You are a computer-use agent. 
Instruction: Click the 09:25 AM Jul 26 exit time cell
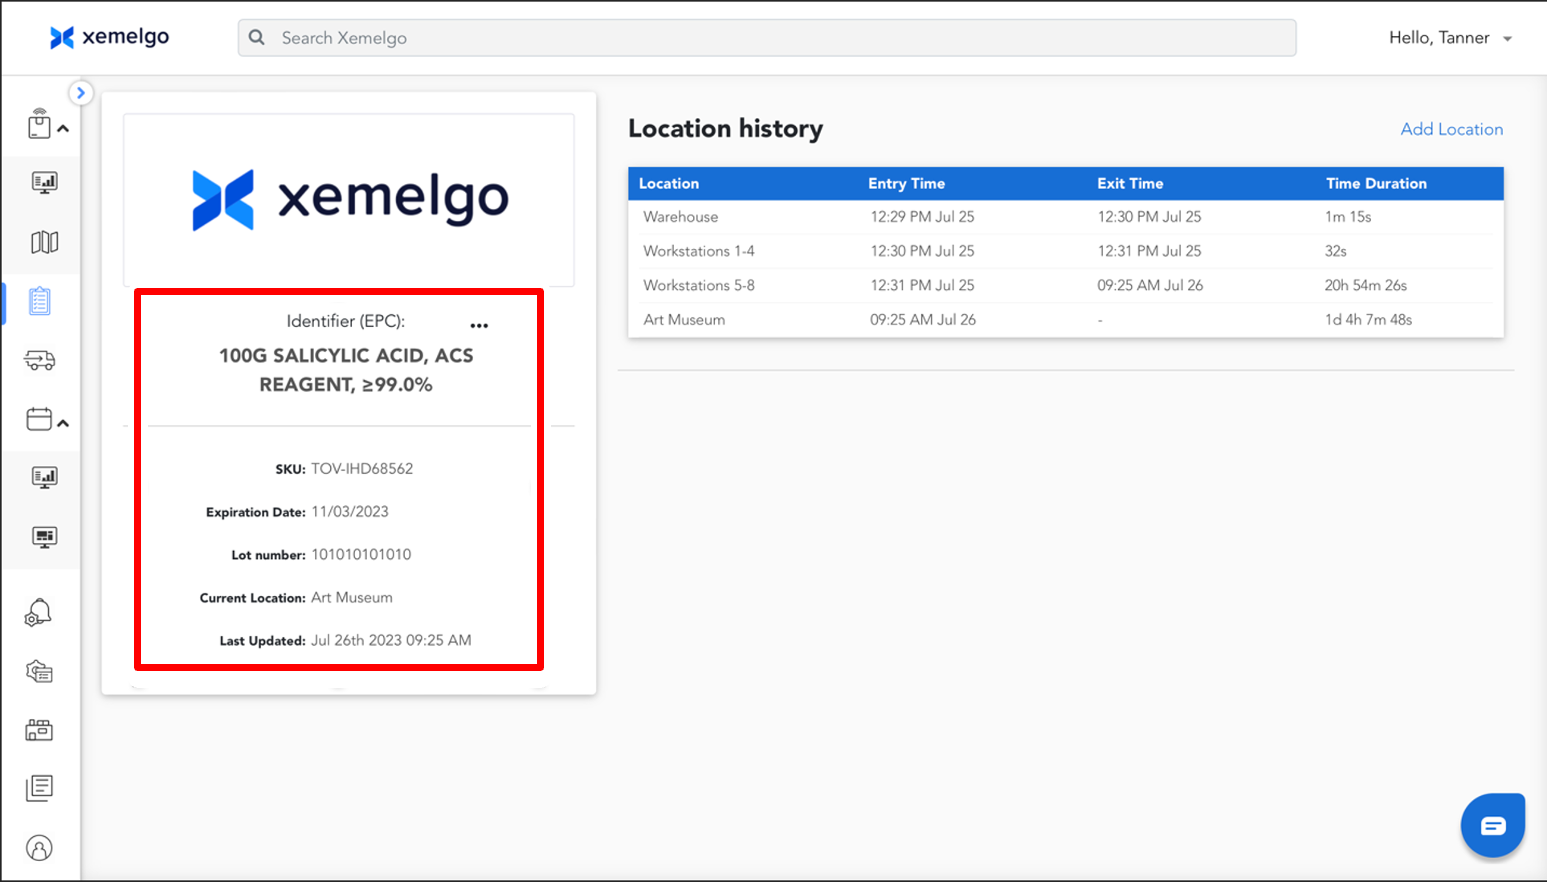pos(1150,285)
